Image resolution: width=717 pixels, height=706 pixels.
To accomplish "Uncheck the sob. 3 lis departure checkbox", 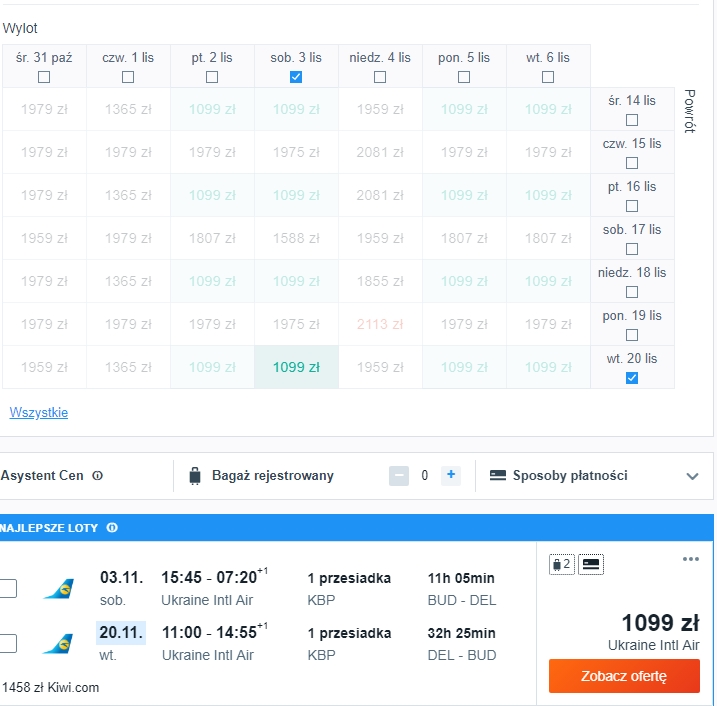I will click(296, 77).
